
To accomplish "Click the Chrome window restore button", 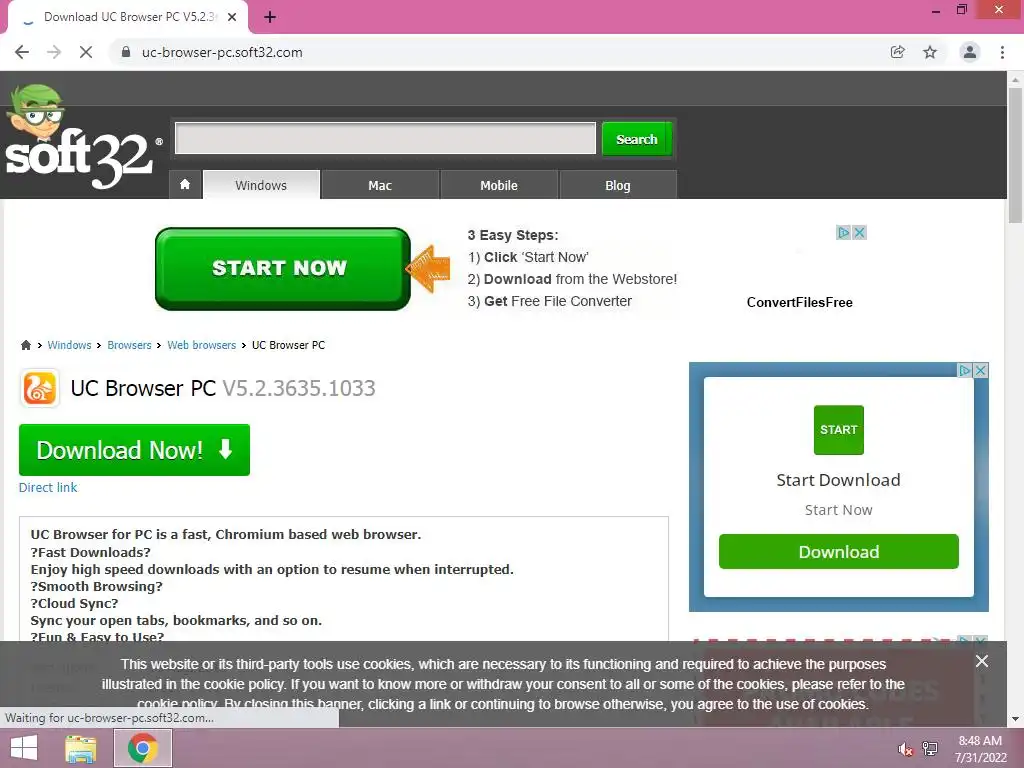I will point(961,10).
